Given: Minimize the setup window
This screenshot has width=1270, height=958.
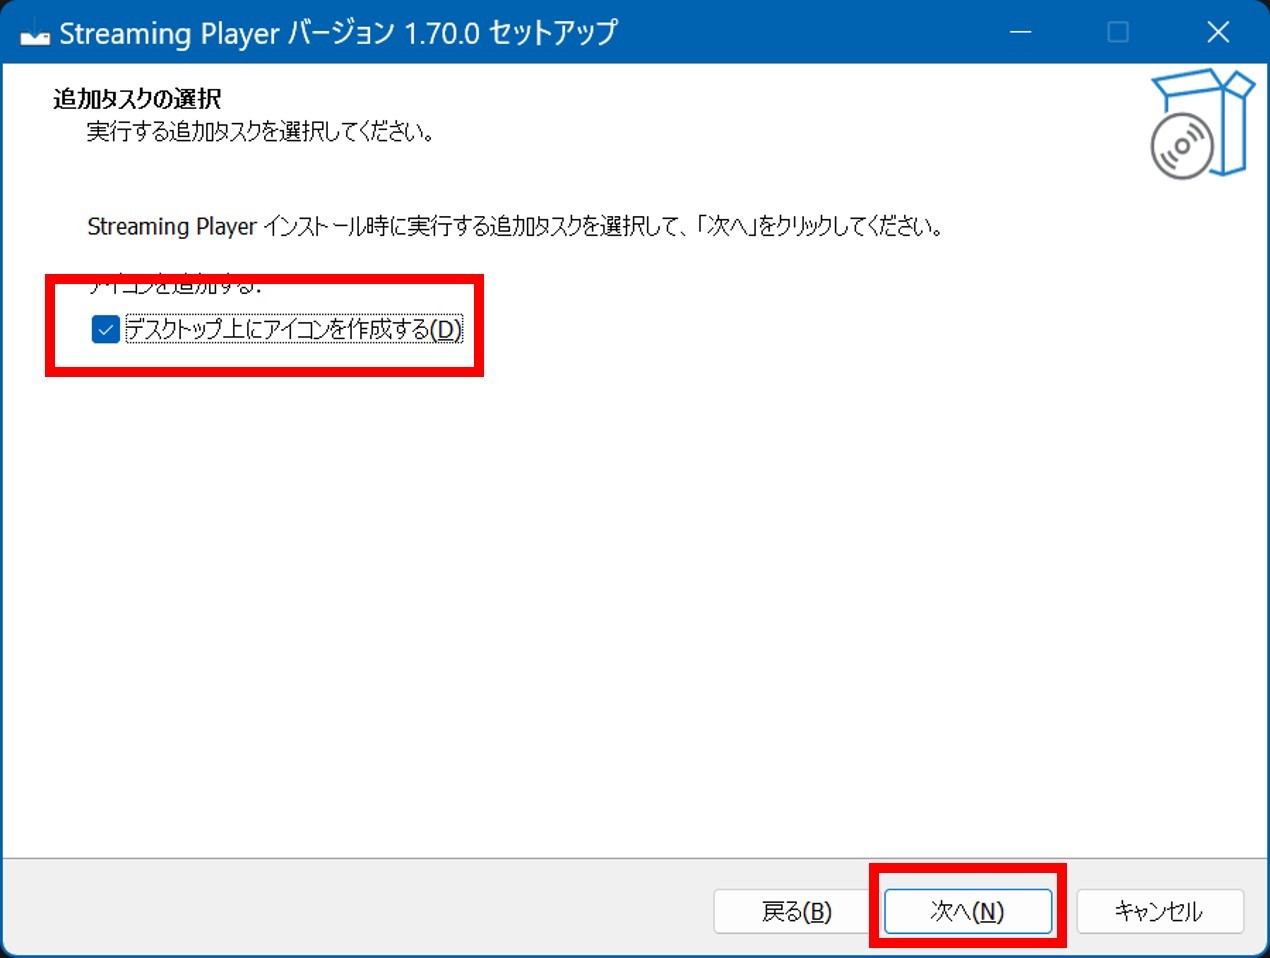Looking at the screenshot, I should pos(1020,32).
